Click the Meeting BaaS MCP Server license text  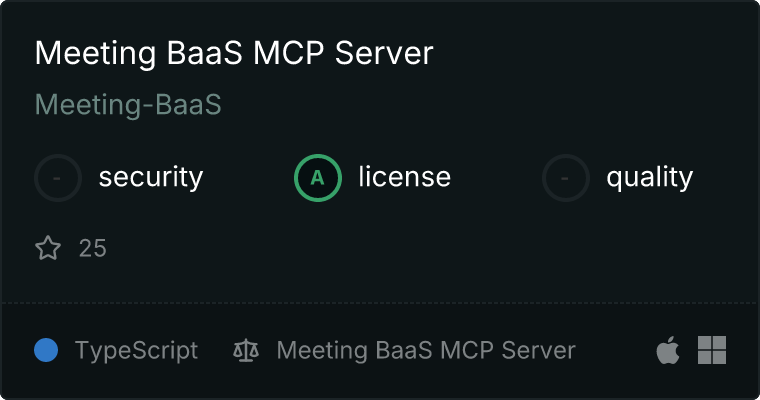(x=426, y=350)
